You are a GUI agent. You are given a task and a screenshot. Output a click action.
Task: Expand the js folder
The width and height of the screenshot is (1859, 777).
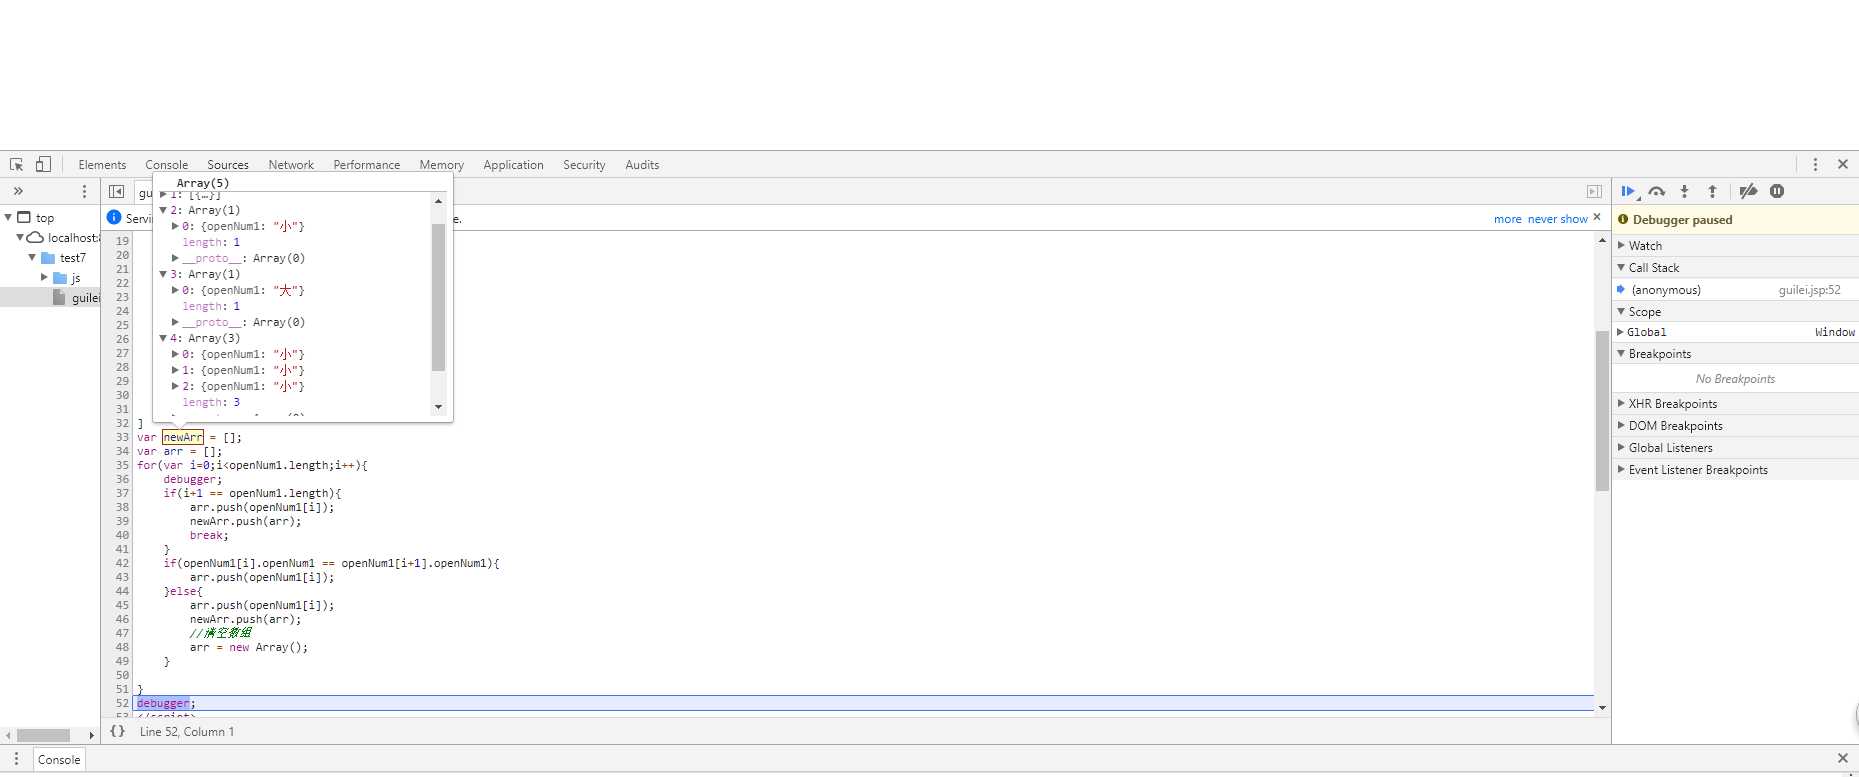44,277
